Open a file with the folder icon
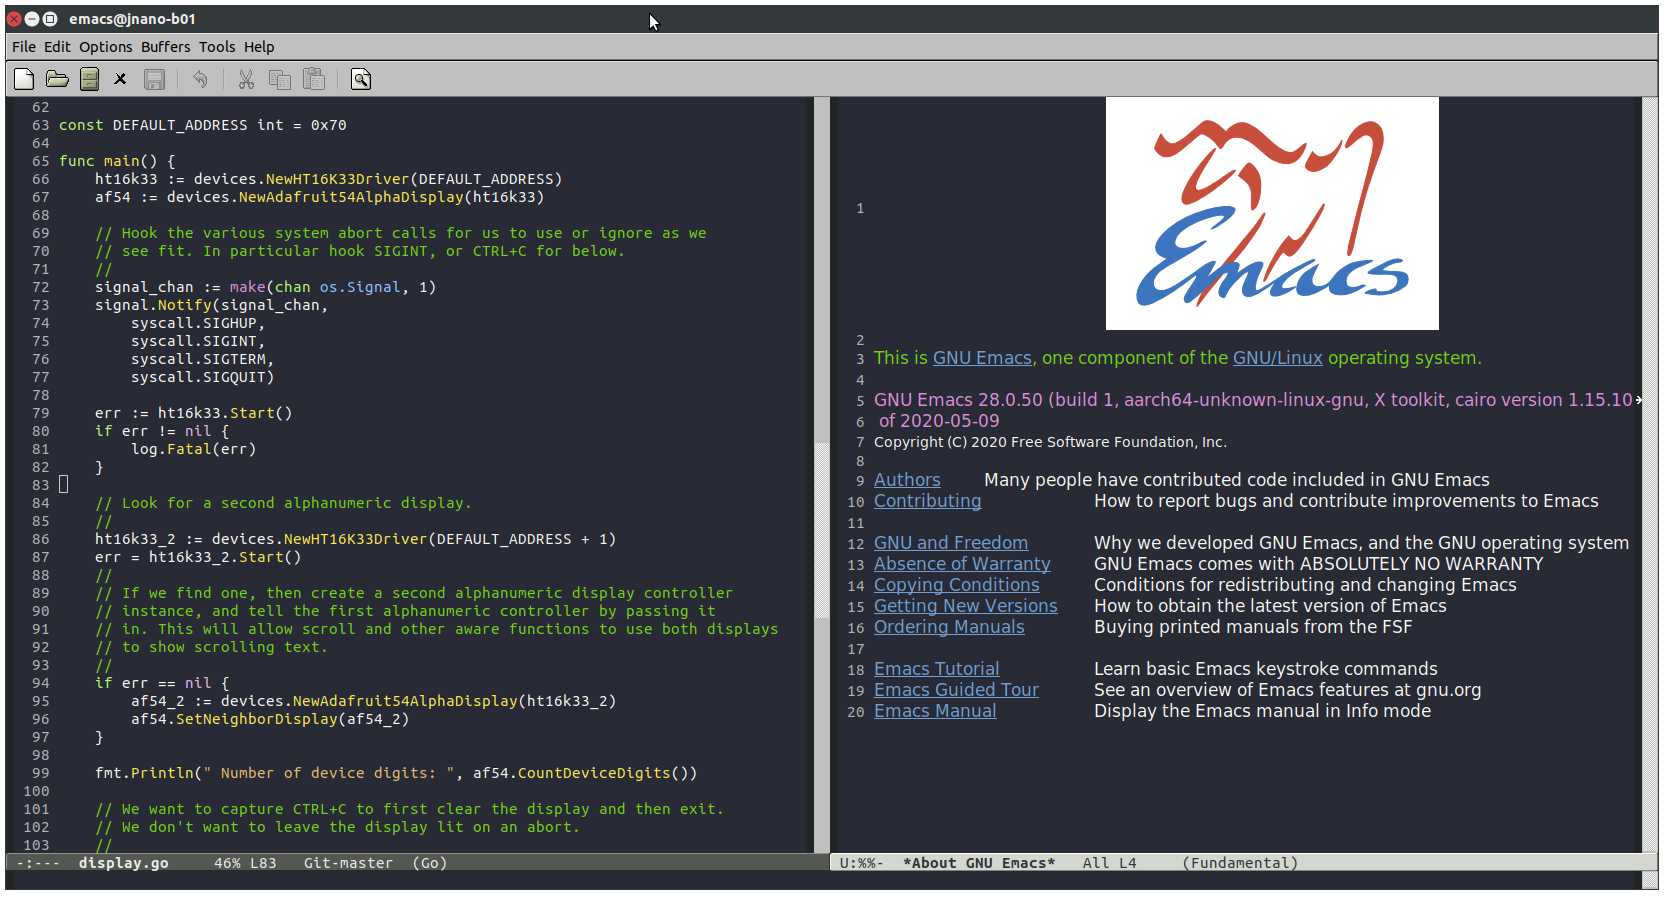1668x899 pixels. click(57, 79)
